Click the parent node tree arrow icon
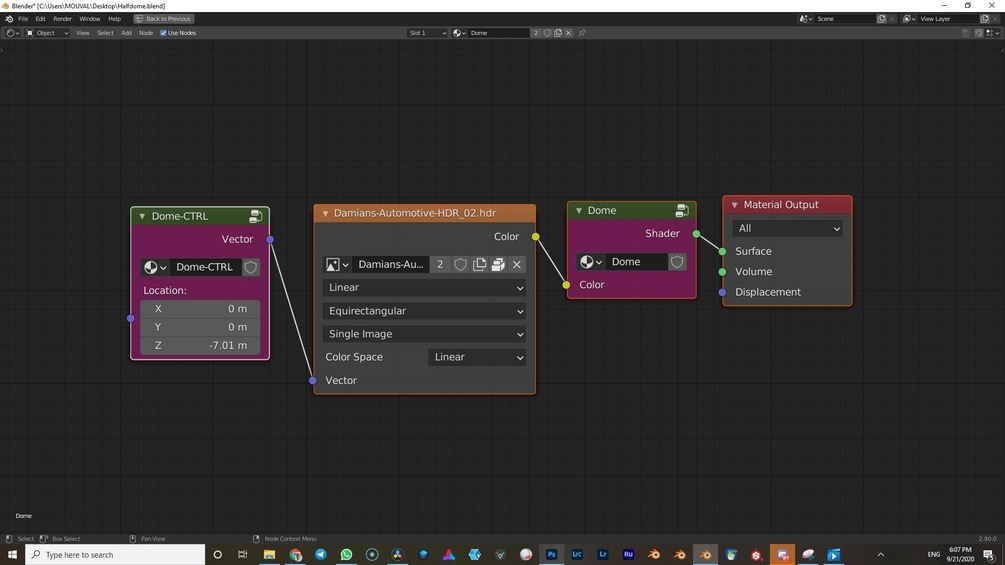1005x565 pixels. pos(965,33)
